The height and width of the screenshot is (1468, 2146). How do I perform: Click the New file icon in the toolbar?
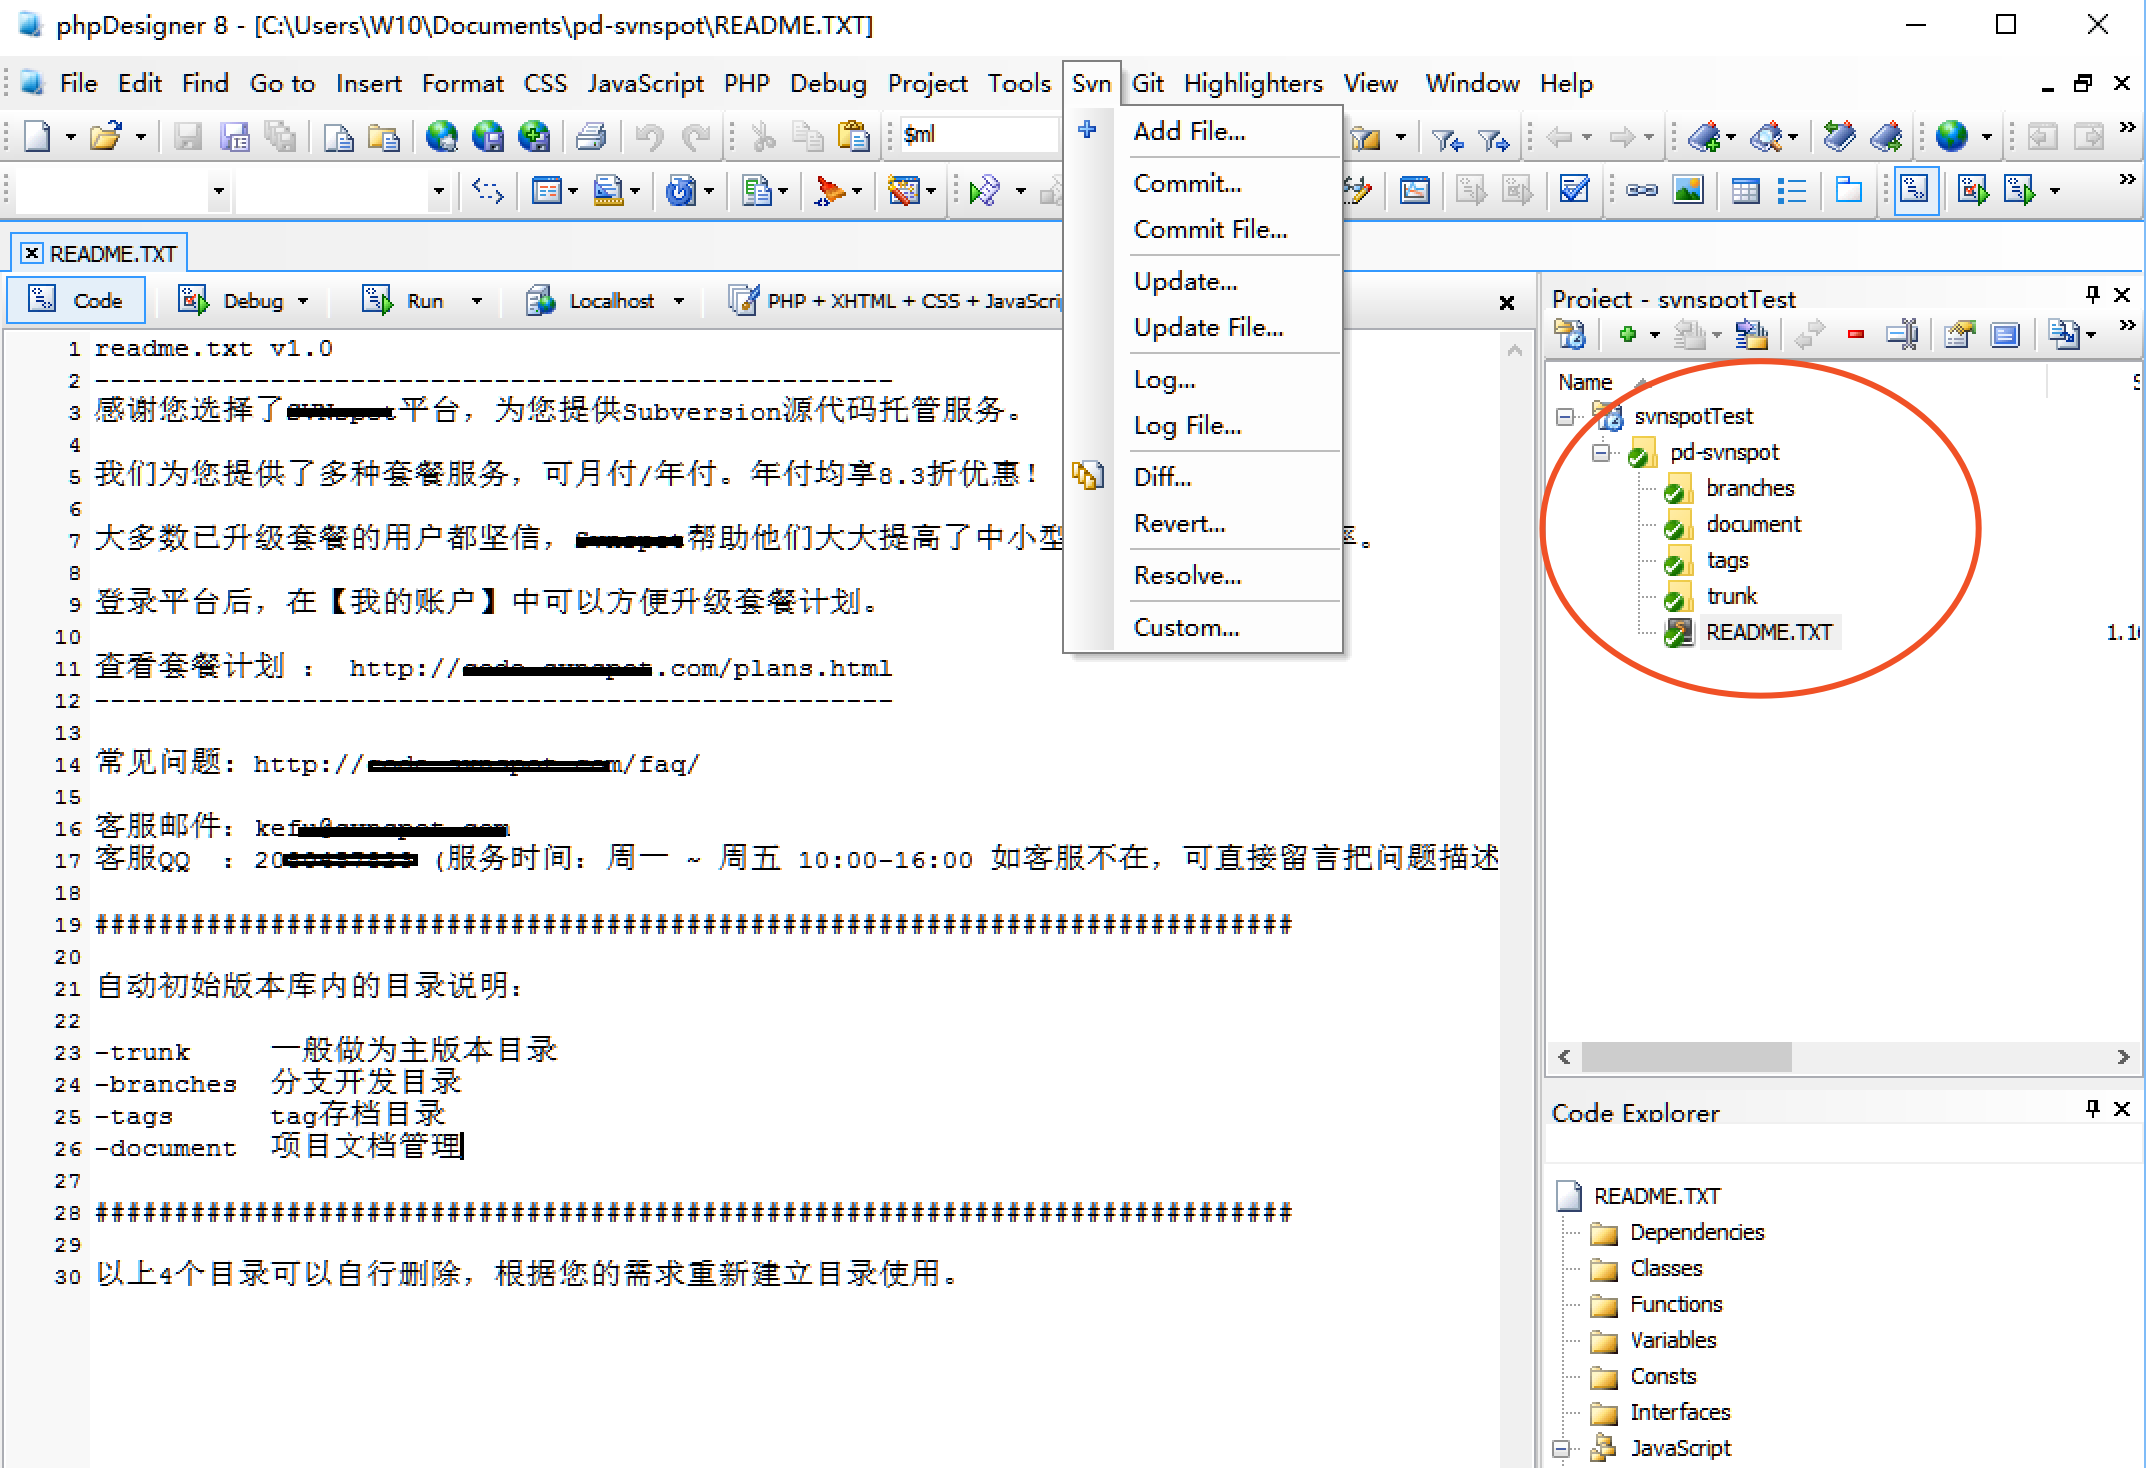(37, 136)
